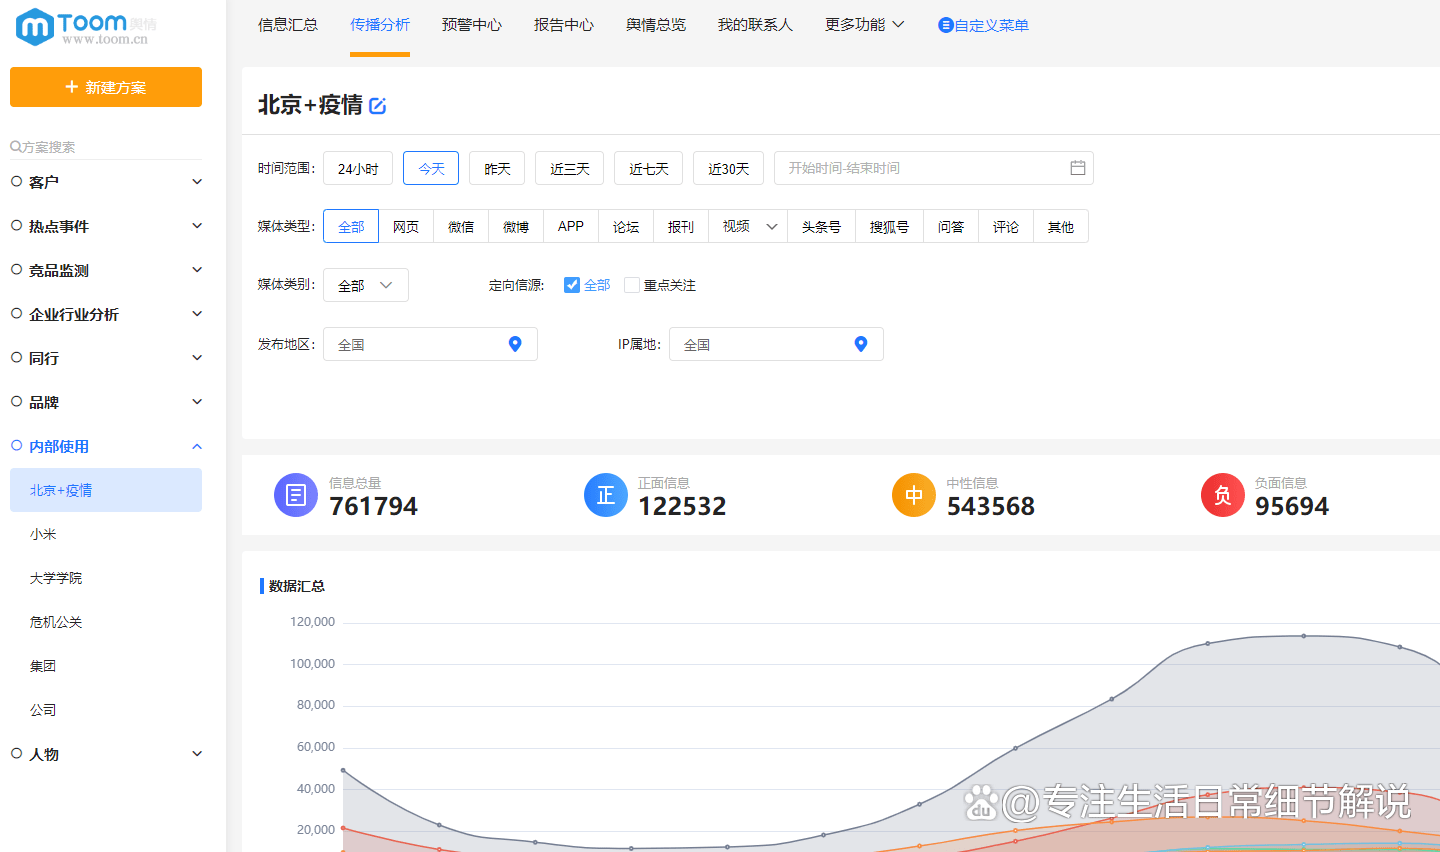Expand the 竞品监测 sidebar group
The image size is (1440, 852).
pyautogui.click(x=197, y=270)
